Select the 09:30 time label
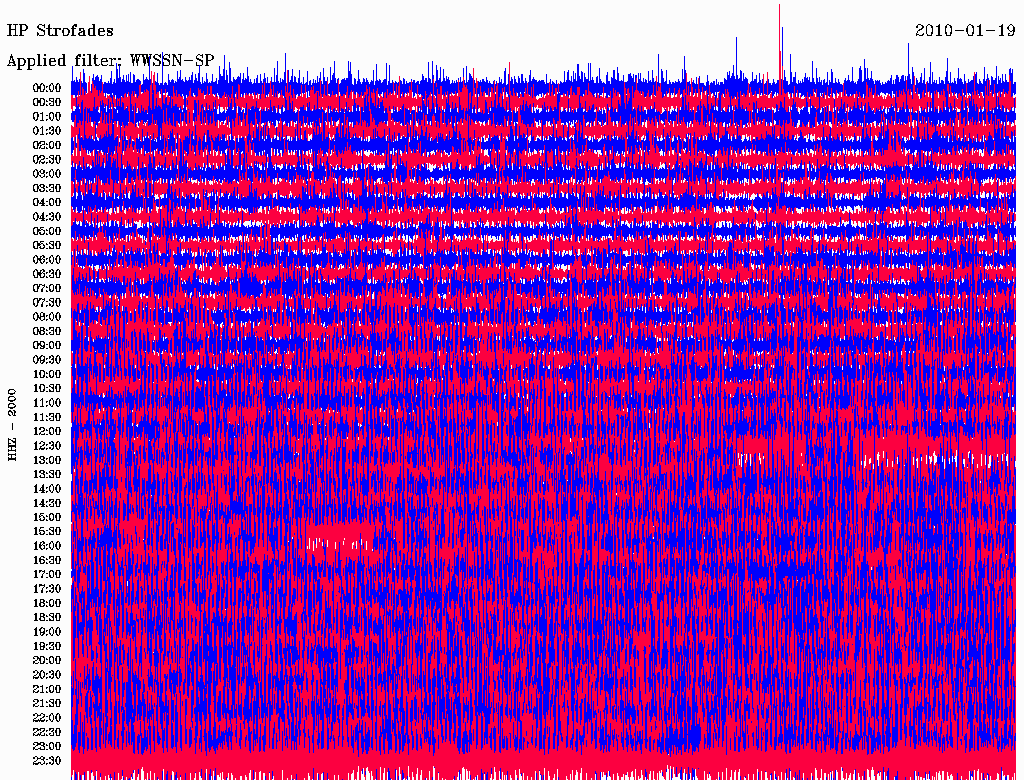Screen dimensions: 1024x780 pos(47,360)
